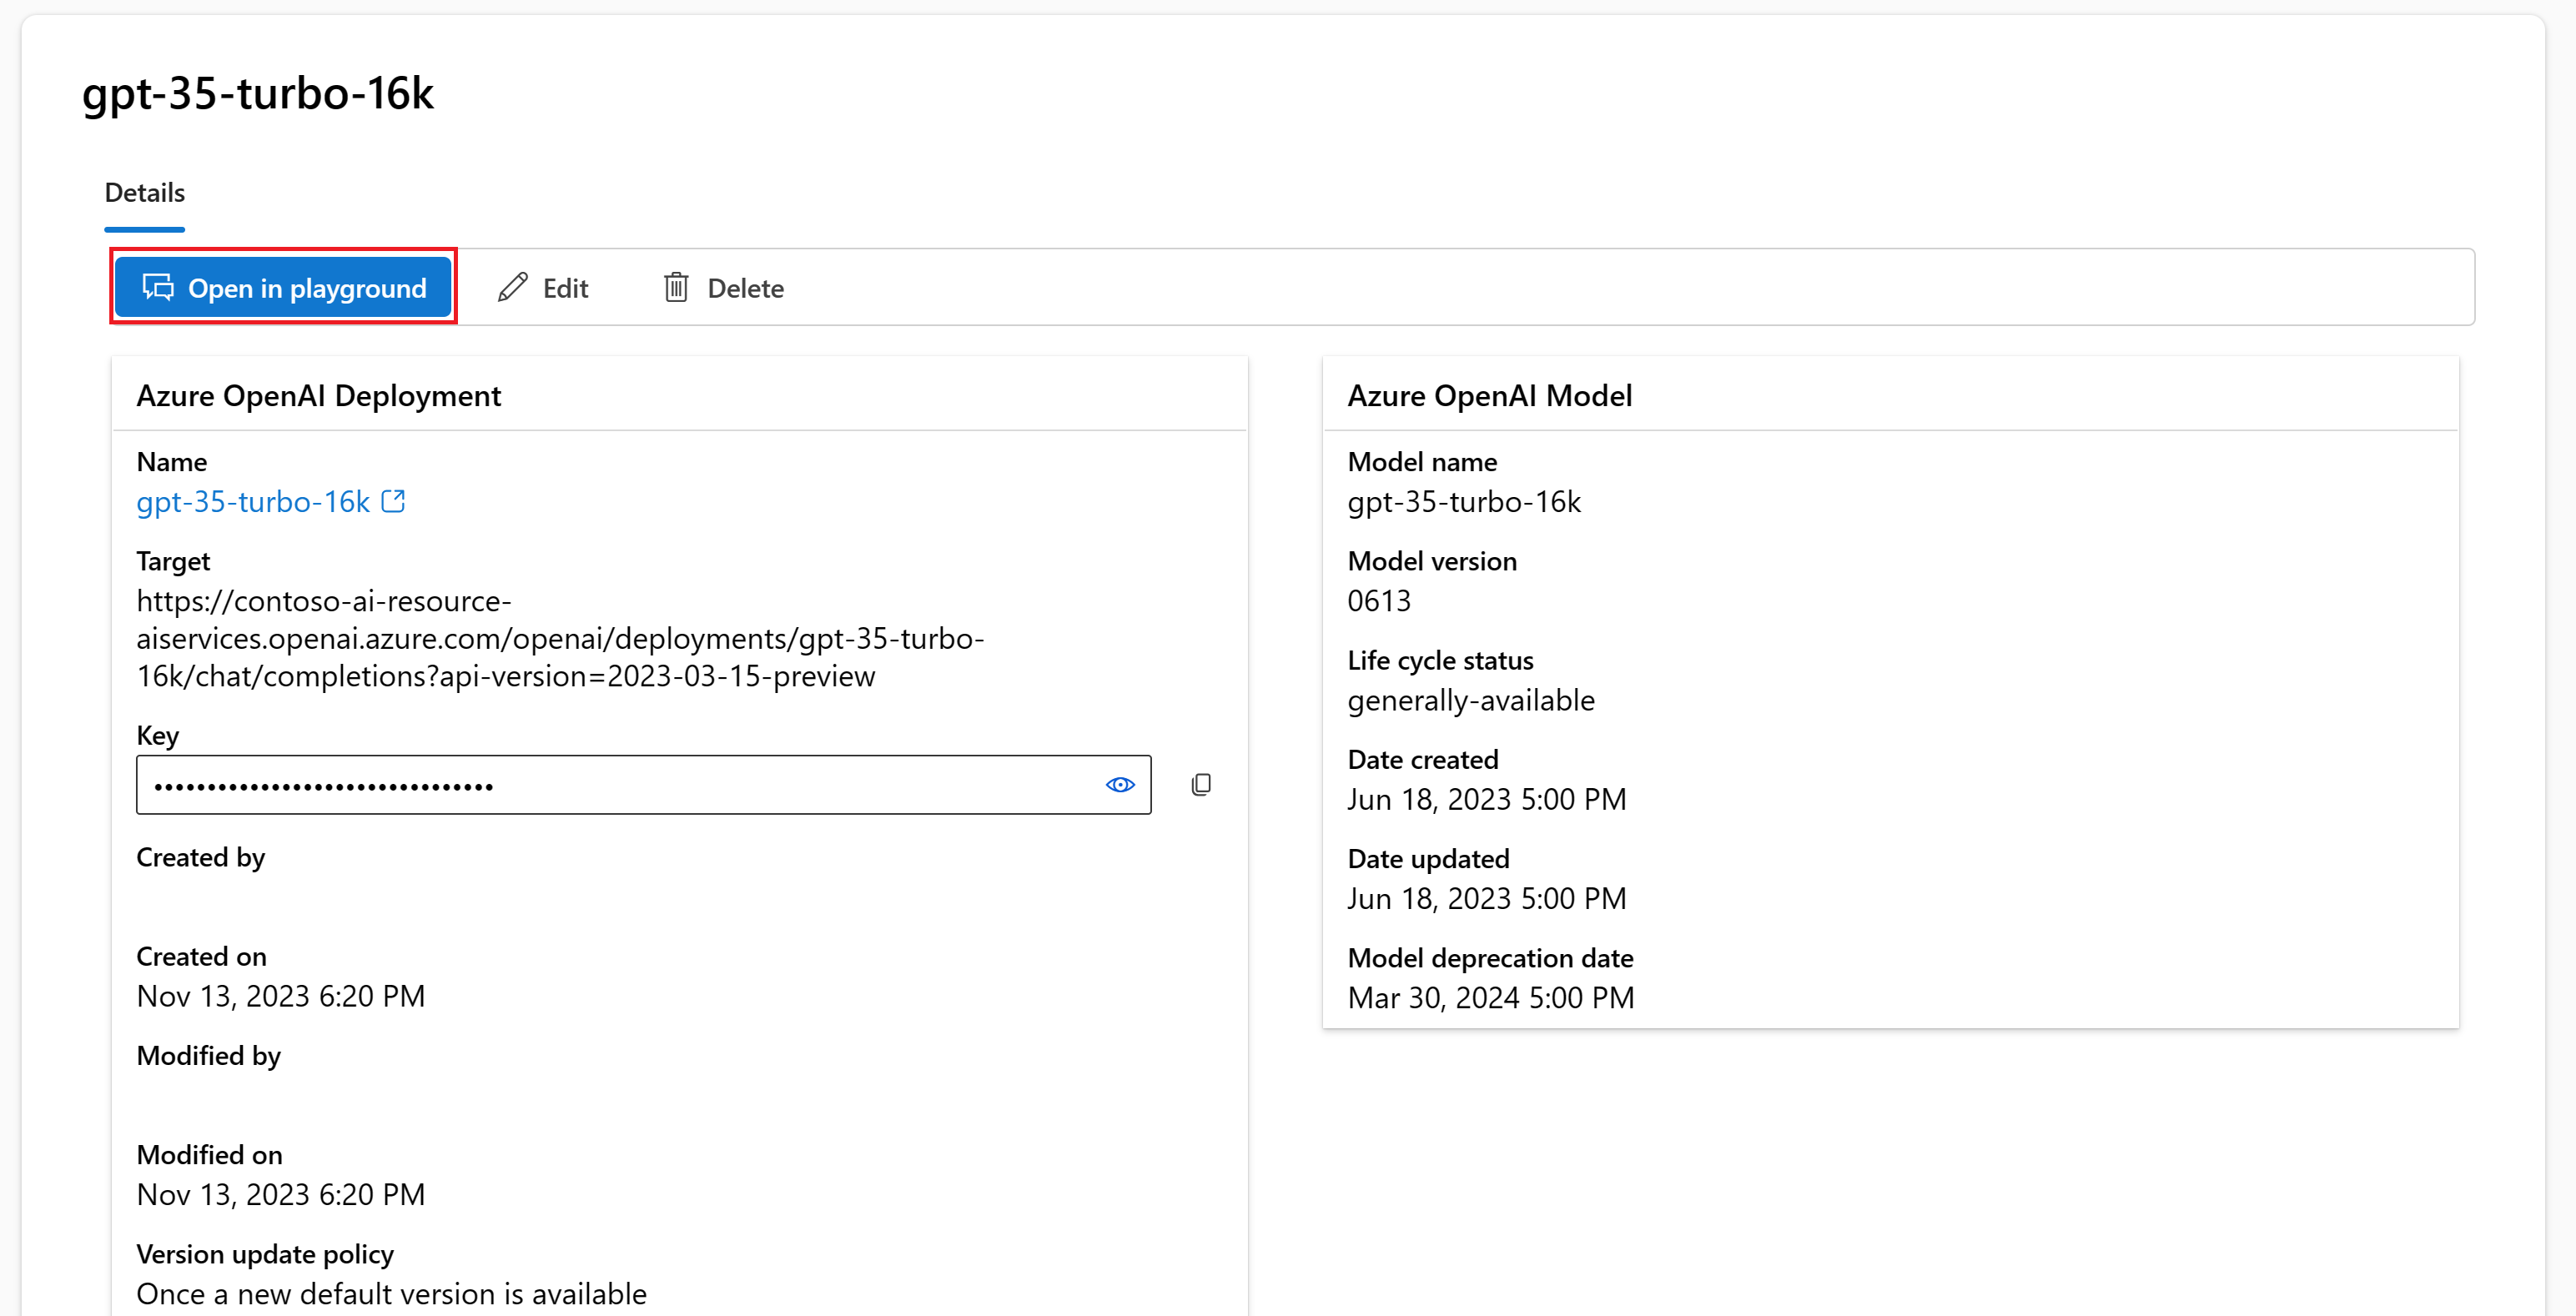Screen dimensions: 2576x1316
Task: Click the external link icon beside the name
Action: coord(394,501)
